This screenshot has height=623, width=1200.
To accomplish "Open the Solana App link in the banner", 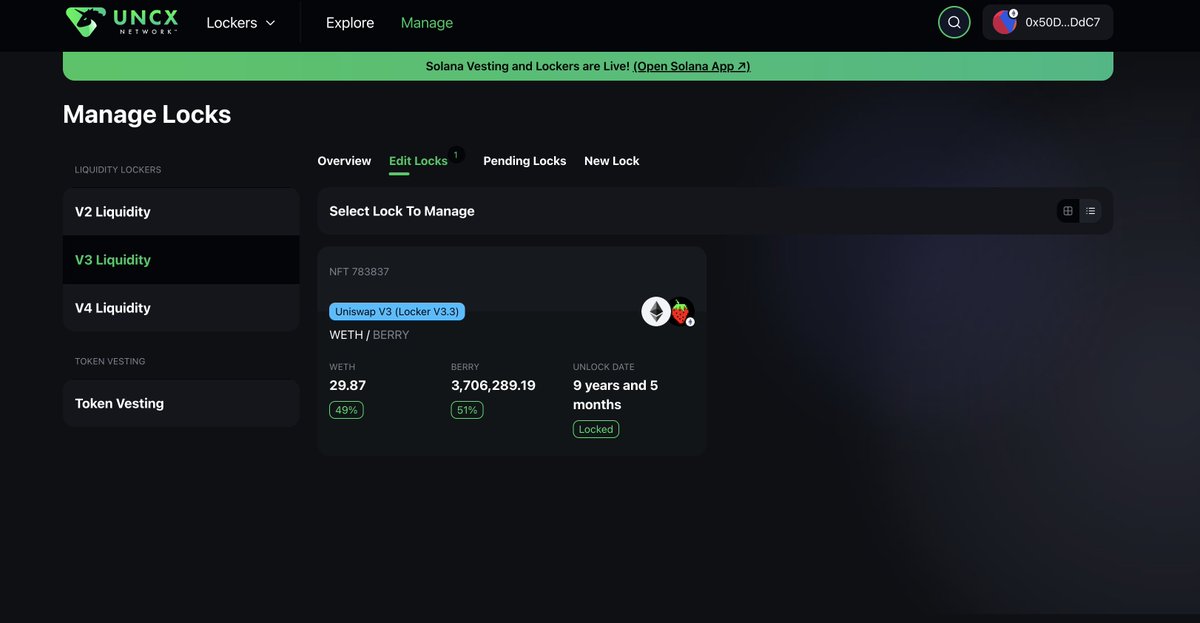I will (x=690, y=65).
